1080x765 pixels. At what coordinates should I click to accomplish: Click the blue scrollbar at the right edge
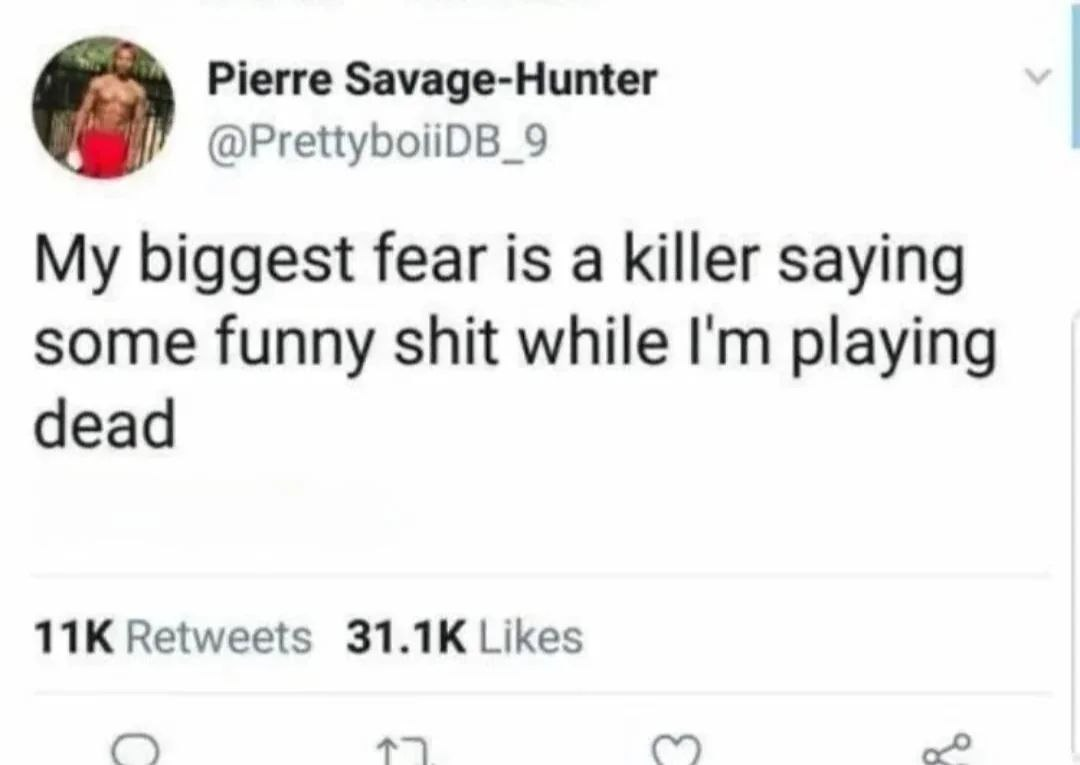point(1075,74)
